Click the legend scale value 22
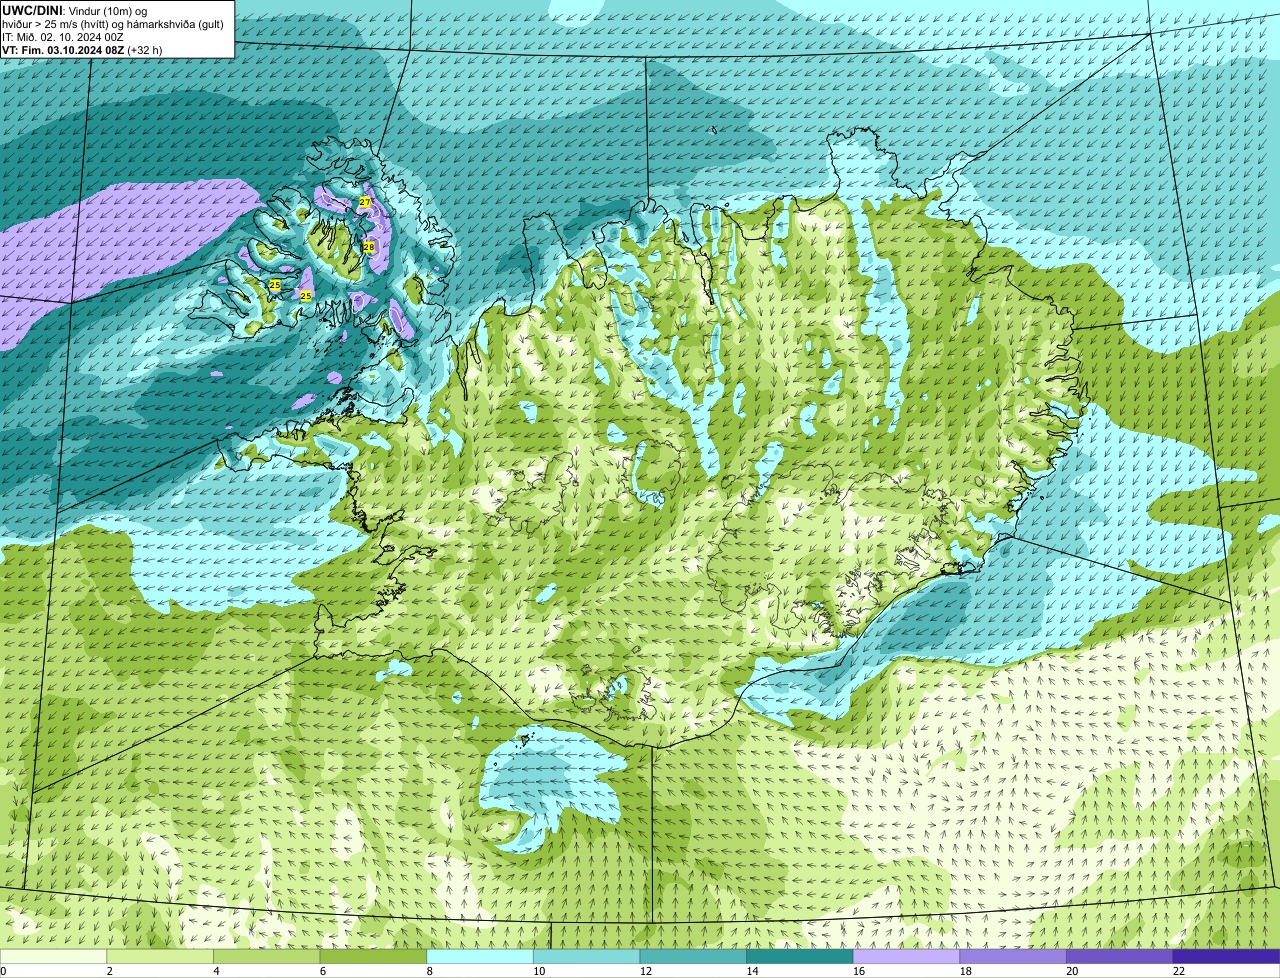This screenshot has height=978, width=1280. [x=1179, y=971]
